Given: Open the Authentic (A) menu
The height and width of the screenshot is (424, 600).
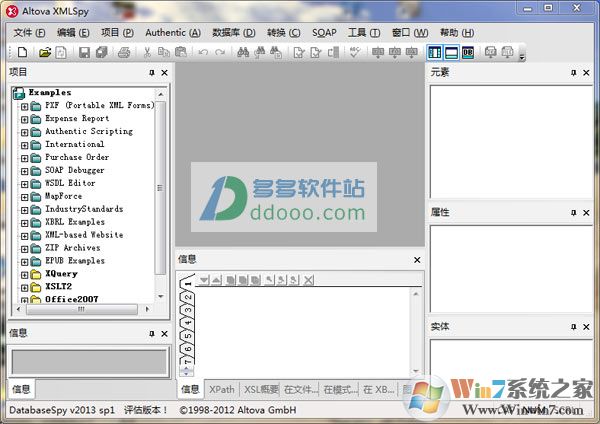Looking at the screenshot, I should pyautogui.click(x=173, y=33).
